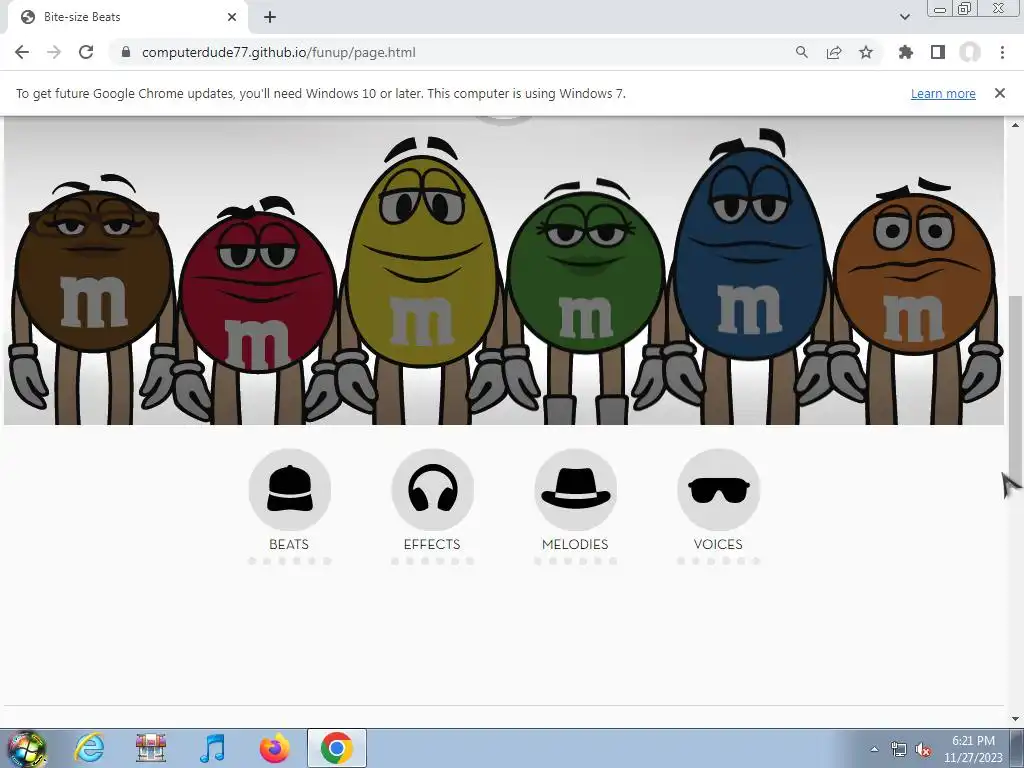
Task: Select the Beats cap icon
Action: coord(289,489)
